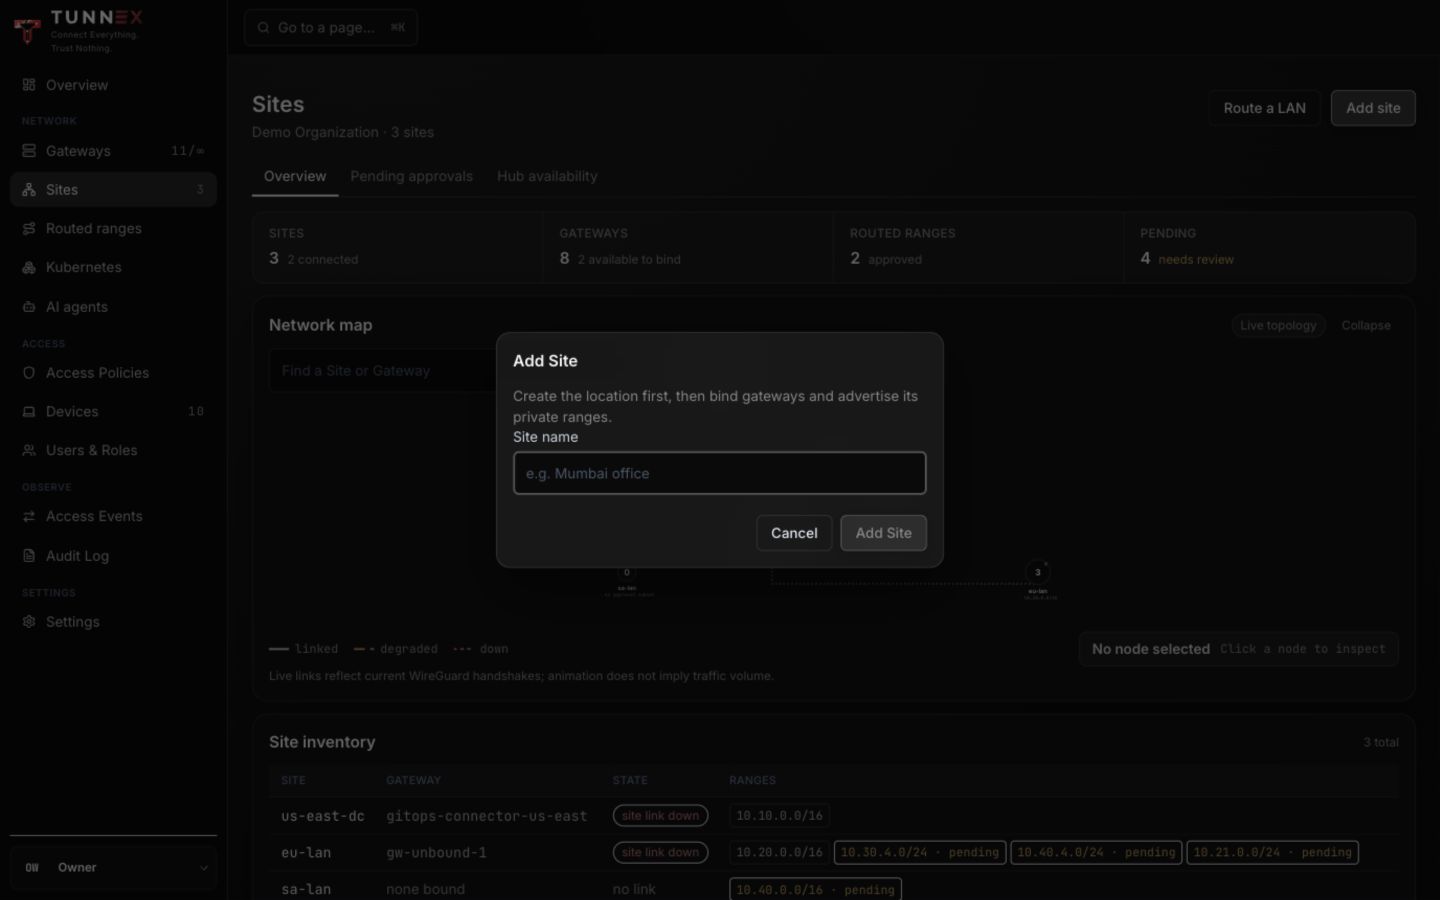Cancel the Add Site dialog

click(x=794, y=533)
